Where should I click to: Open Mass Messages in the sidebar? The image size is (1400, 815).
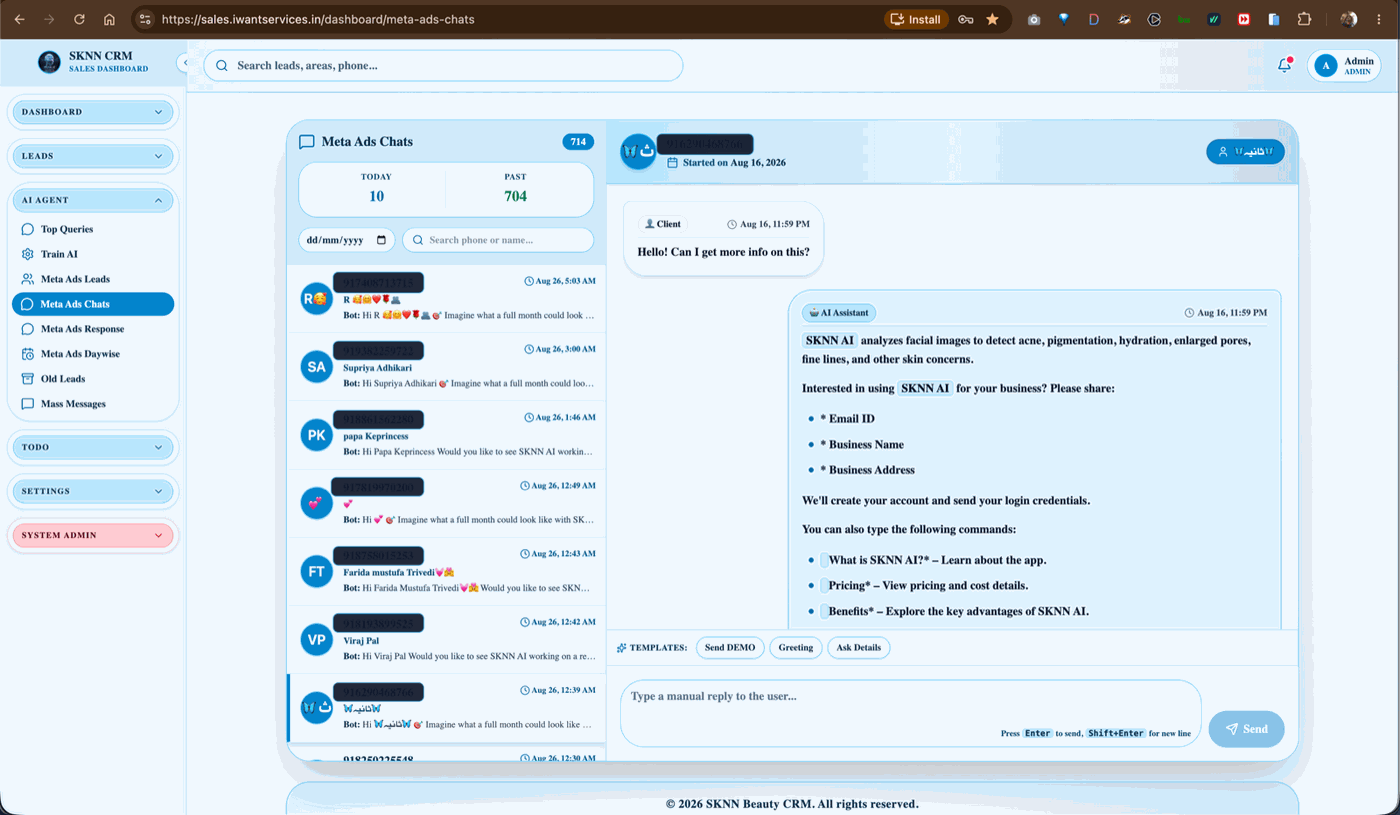click(93, 404)
